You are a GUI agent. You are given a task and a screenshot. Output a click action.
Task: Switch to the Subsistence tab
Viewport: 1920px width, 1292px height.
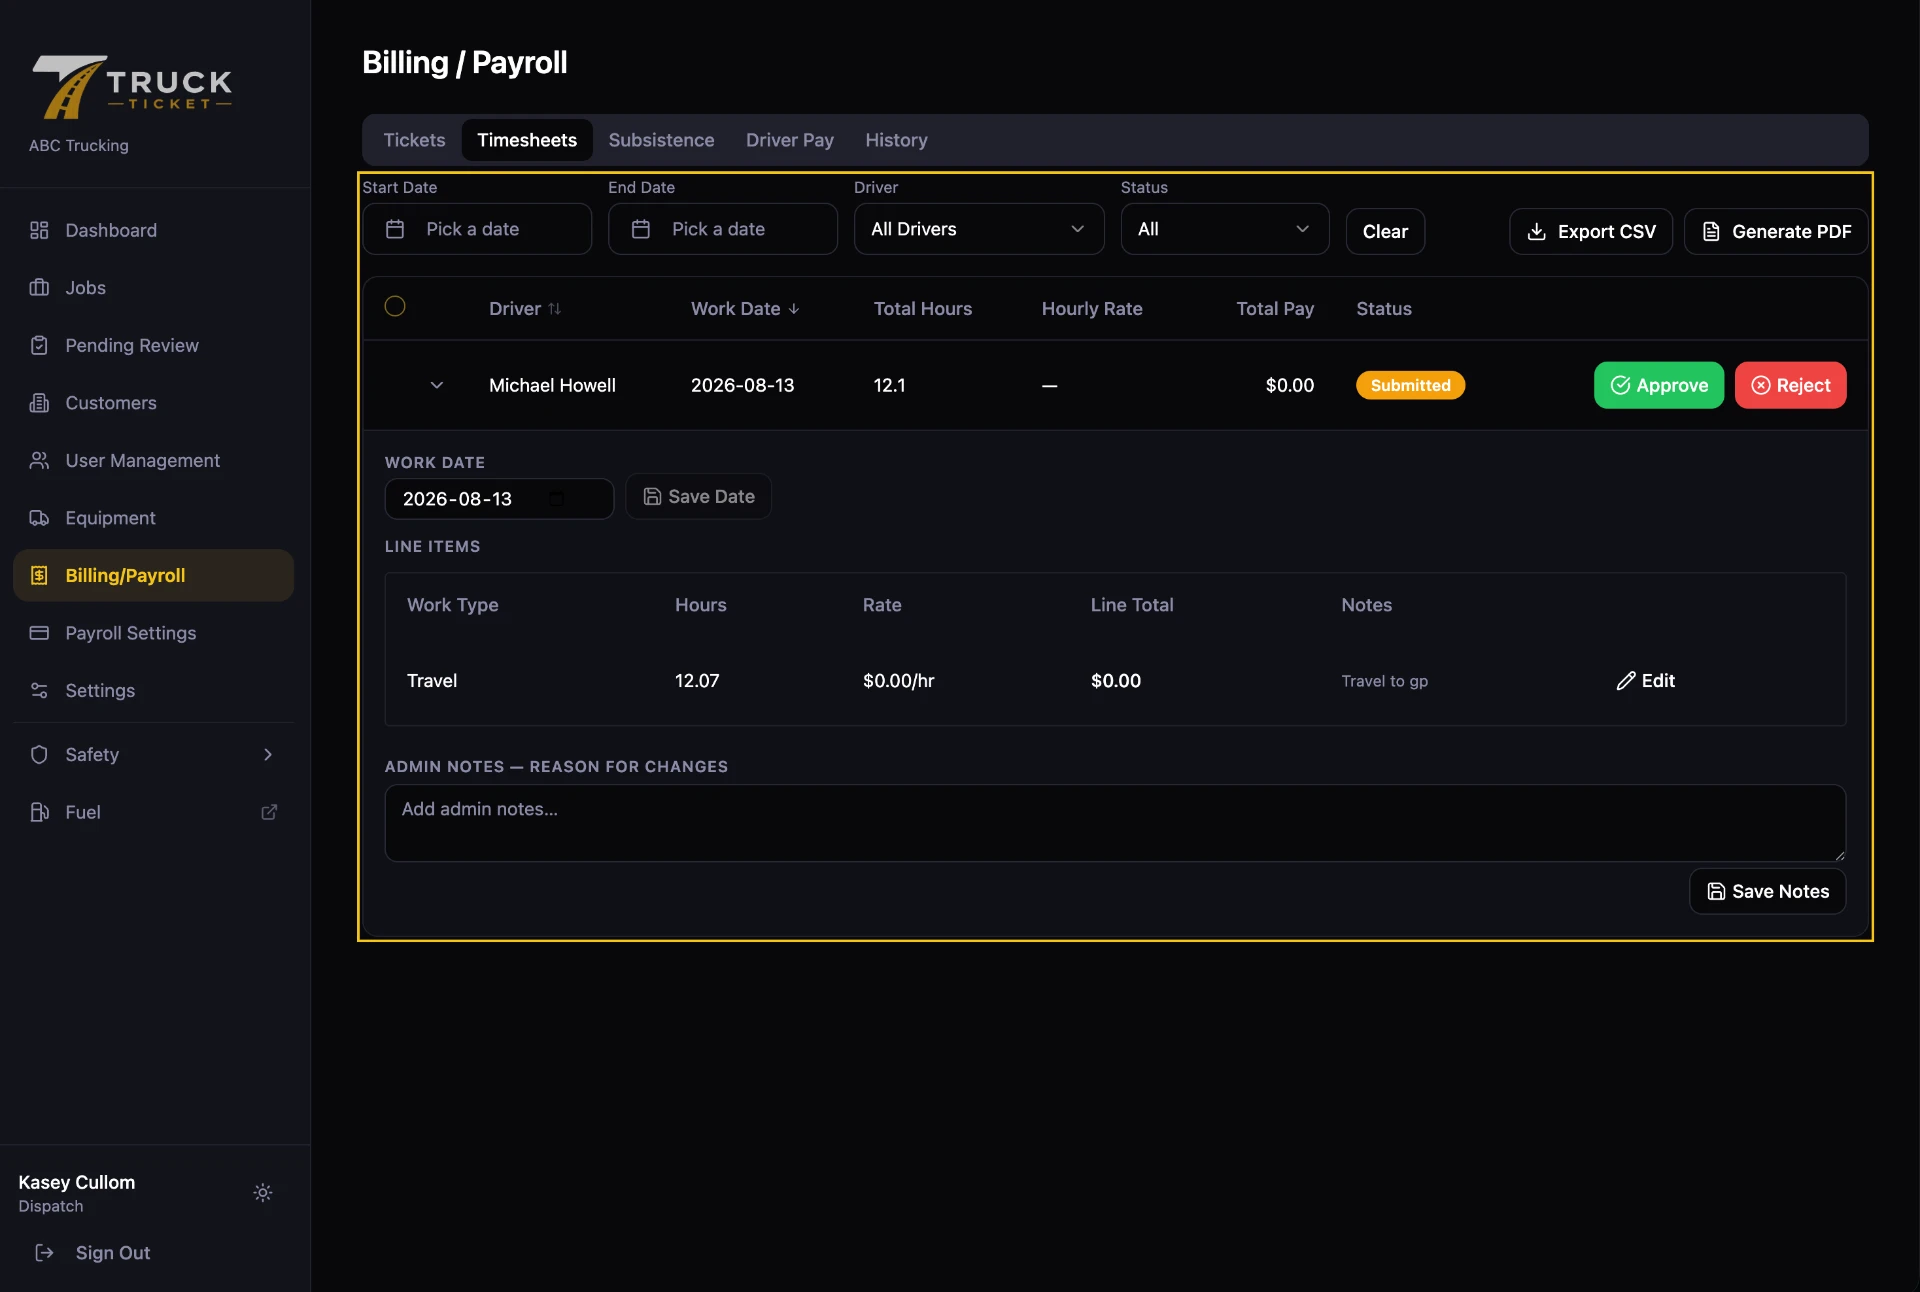click(661, 140)
